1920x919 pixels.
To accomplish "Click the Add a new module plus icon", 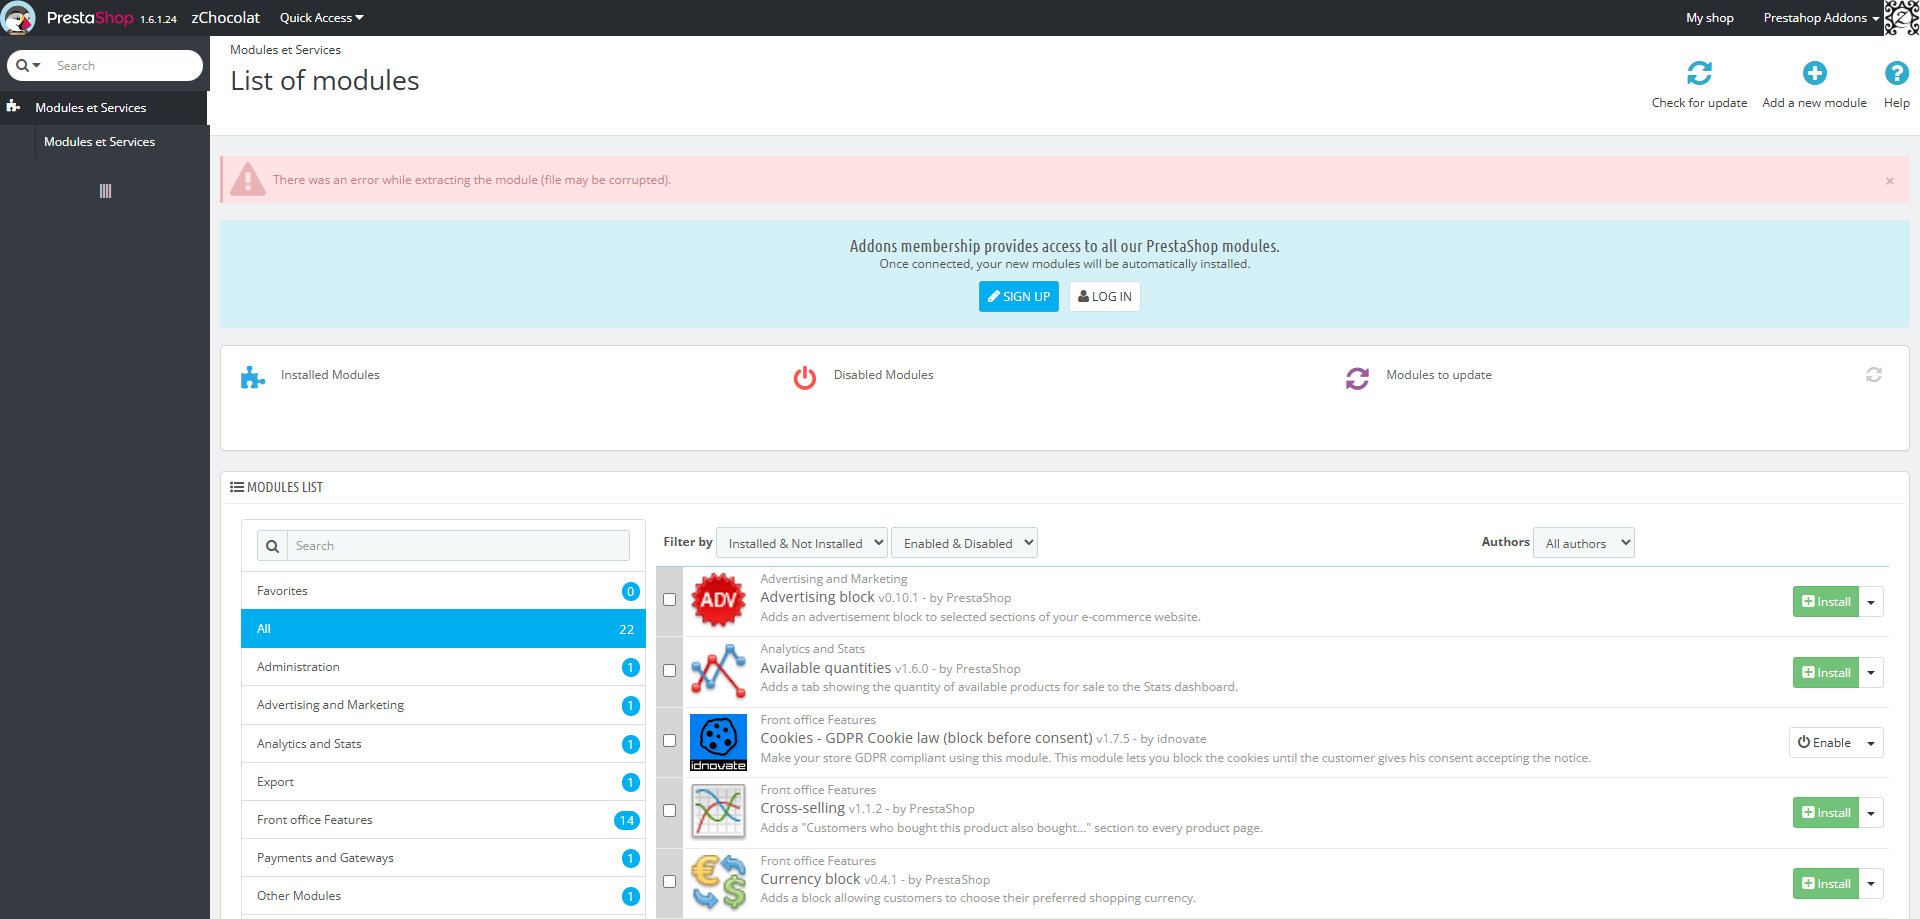I will [1814, 73].
